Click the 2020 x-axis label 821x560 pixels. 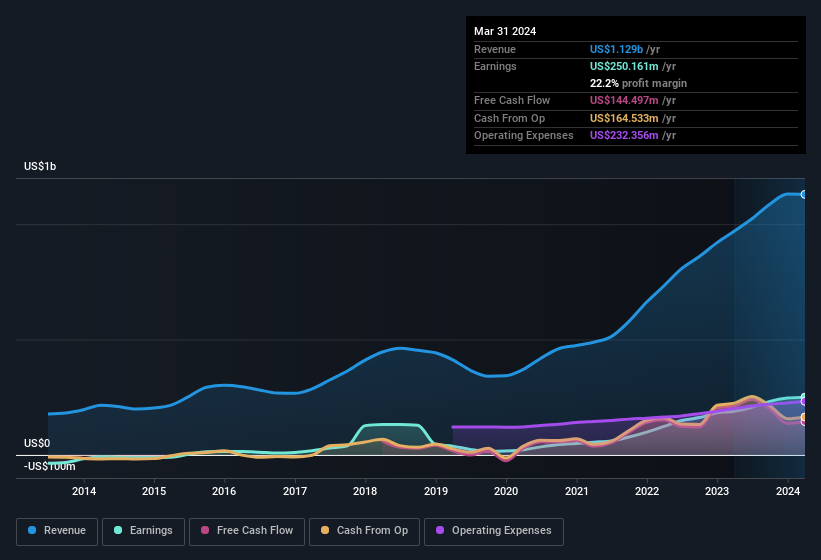click(x=506, y=491)
